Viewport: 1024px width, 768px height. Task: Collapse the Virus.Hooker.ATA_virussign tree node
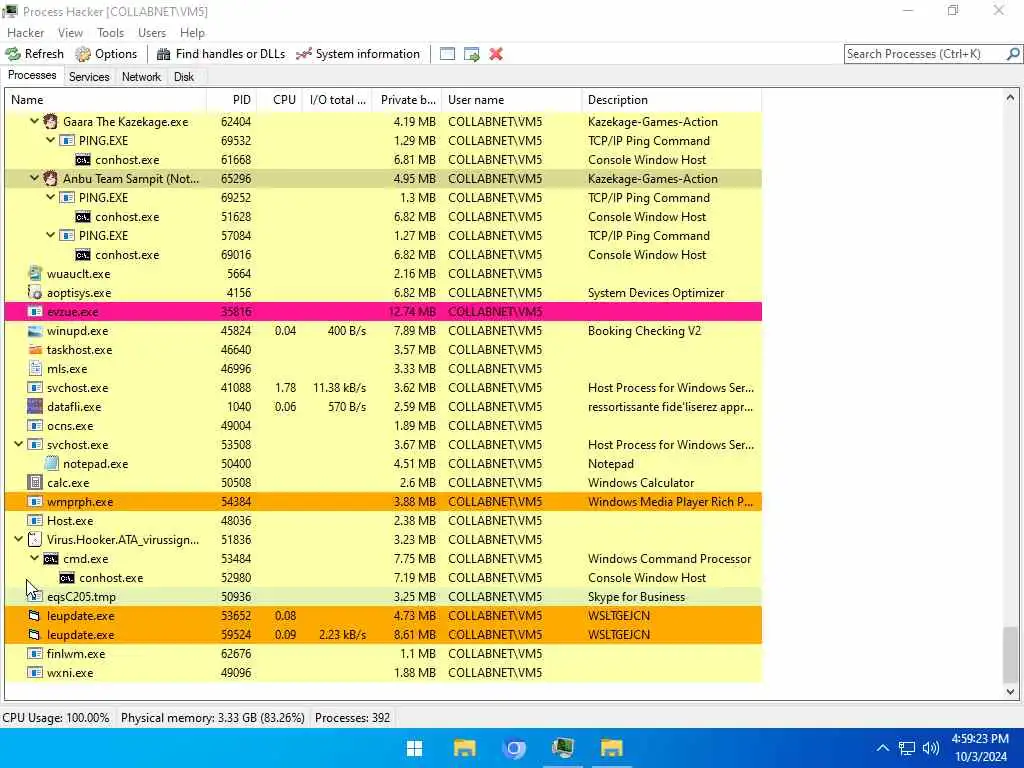(18, 539)
